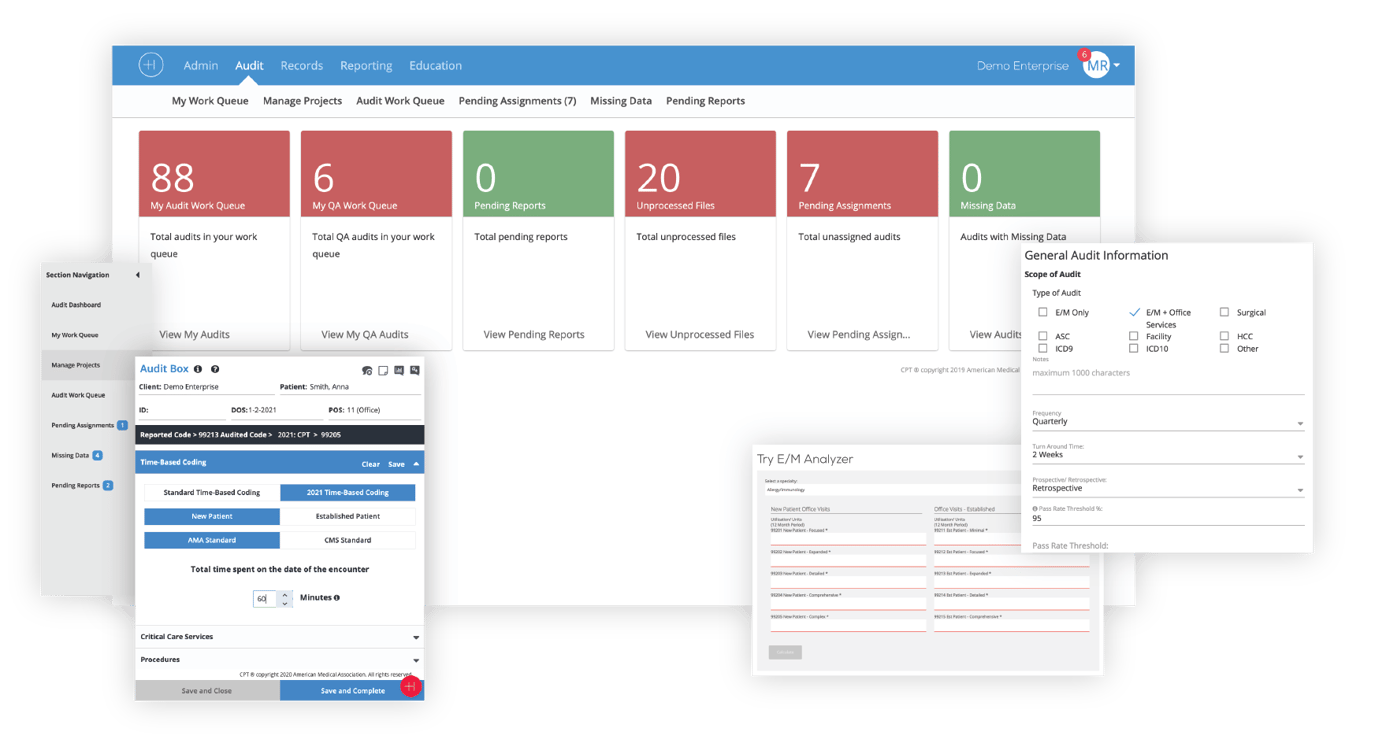Check the Surgical audit type box
The width and height of the screenshot is (1386, 743).
coord(1224,312)
